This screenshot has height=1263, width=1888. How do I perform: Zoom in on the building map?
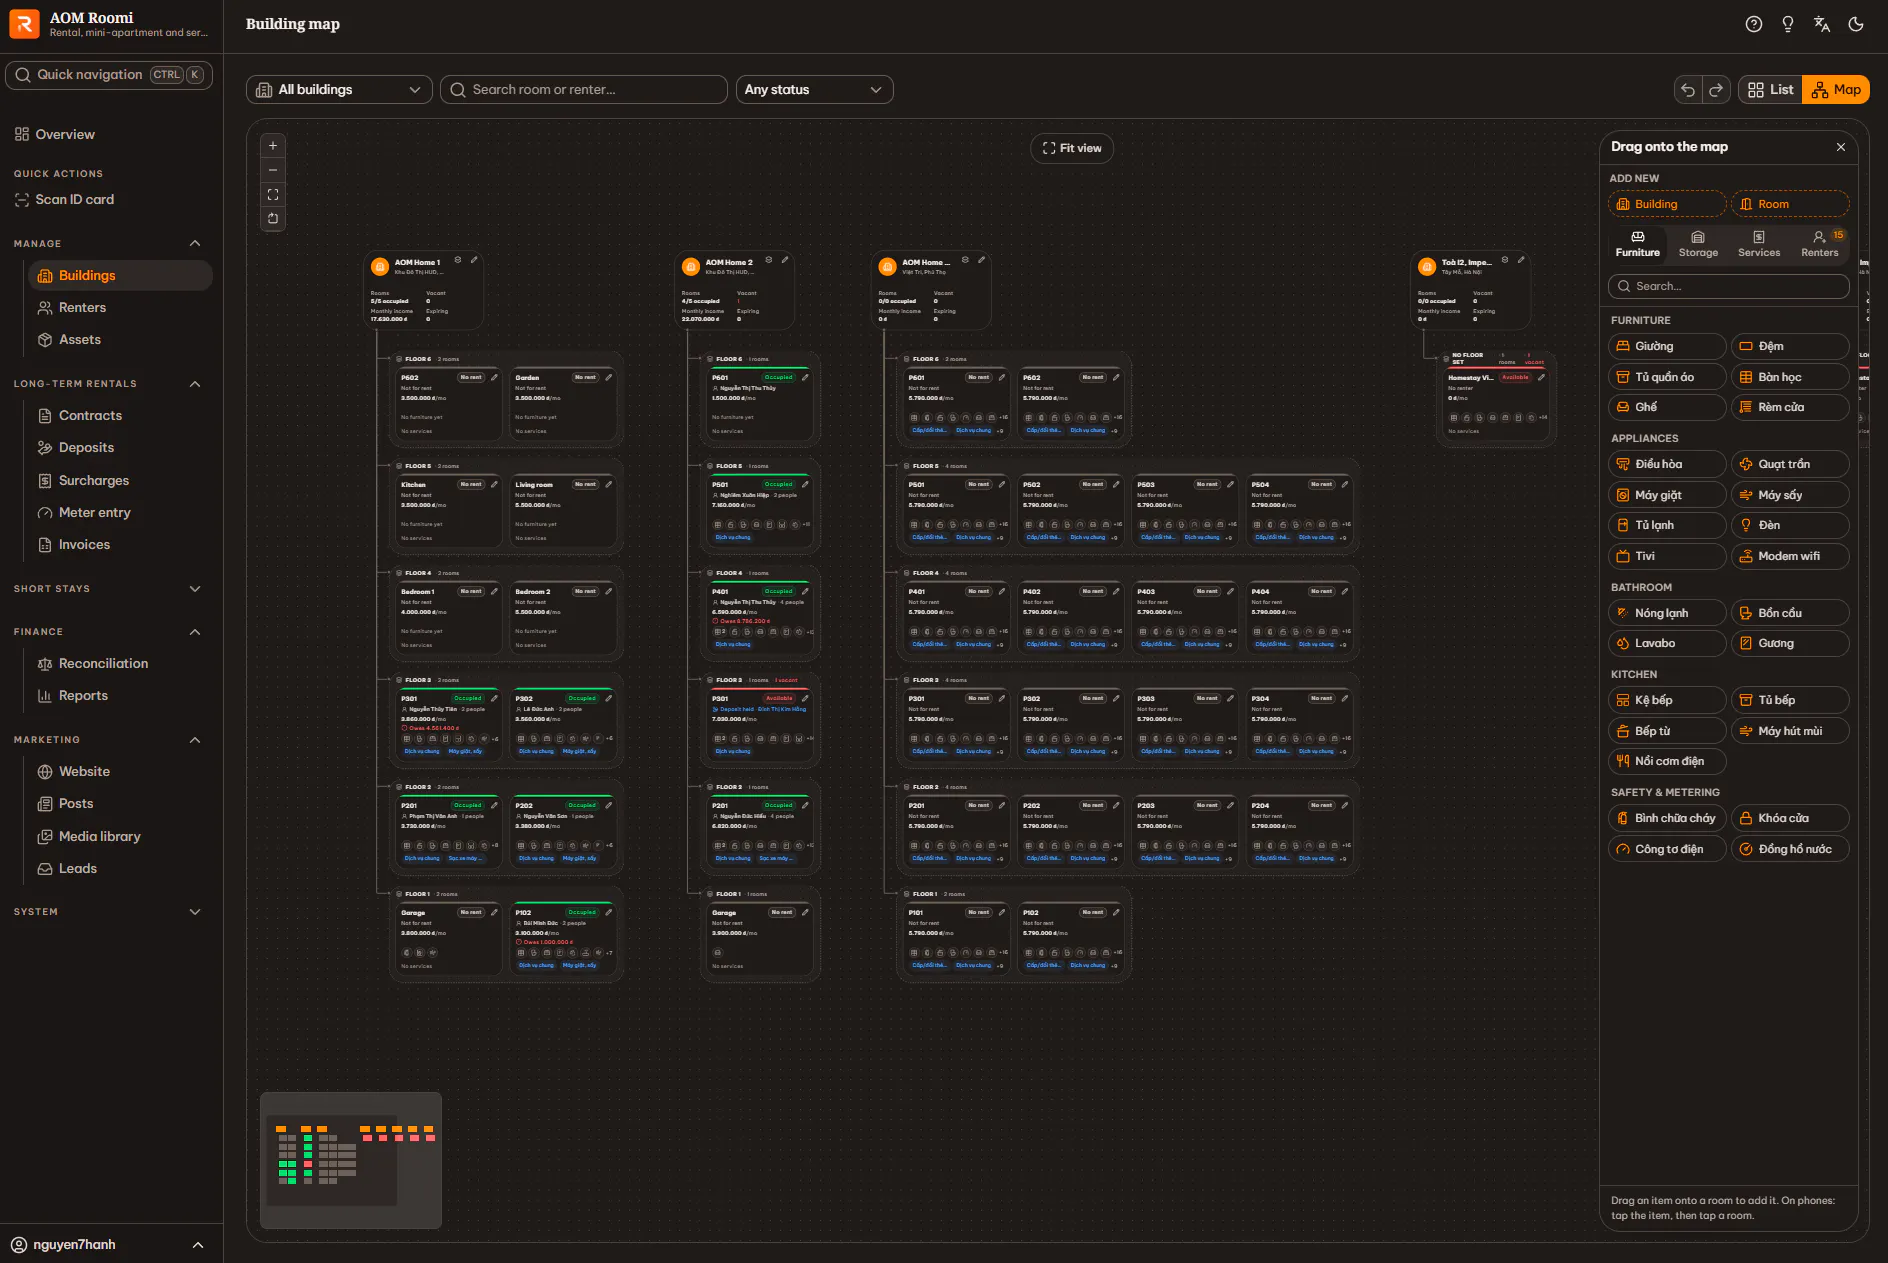tap(273, 146)
